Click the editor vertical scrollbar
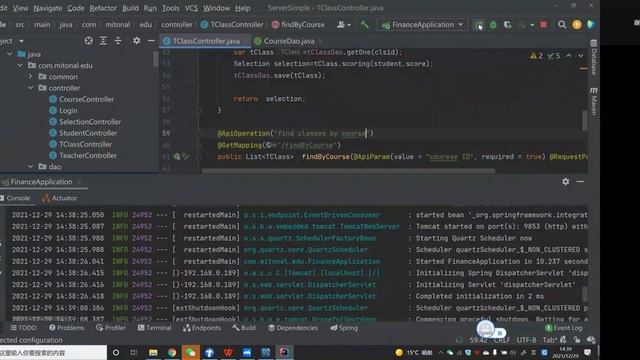Viewport: 640px width, 360px height. 585,120
